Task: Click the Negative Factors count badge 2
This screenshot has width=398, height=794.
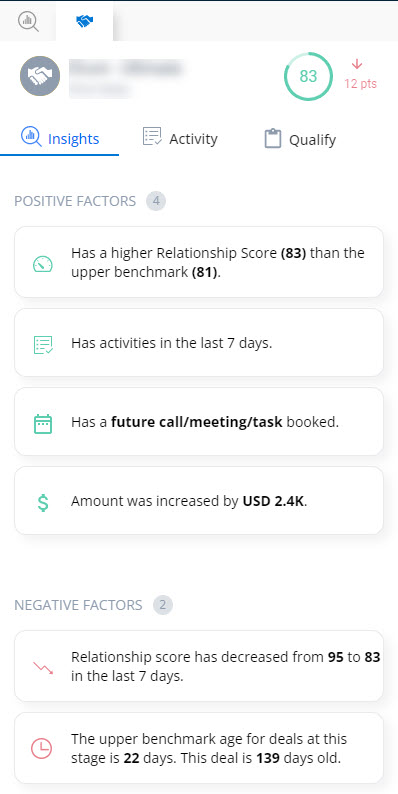Action: (163, 605)
